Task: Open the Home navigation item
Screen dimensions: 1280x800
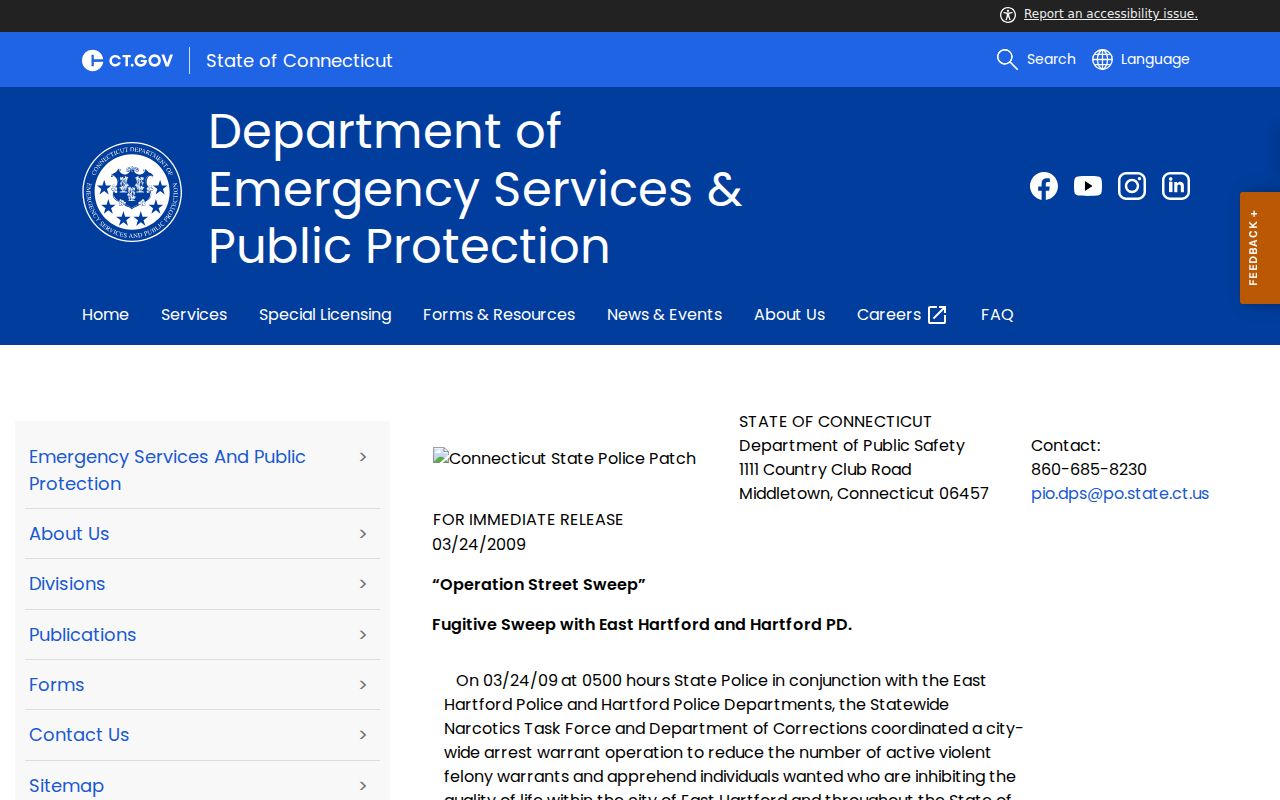Action: (x=105, y=315)
